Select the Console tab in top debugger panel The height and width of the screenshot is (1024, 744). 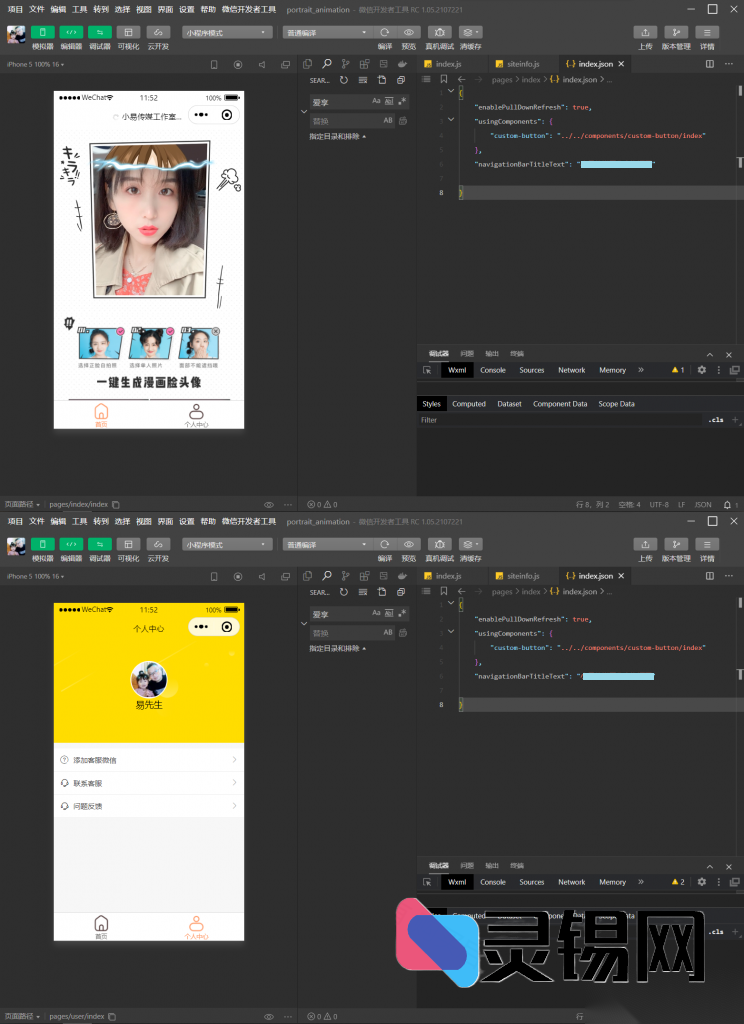click(x=493, y=370)
